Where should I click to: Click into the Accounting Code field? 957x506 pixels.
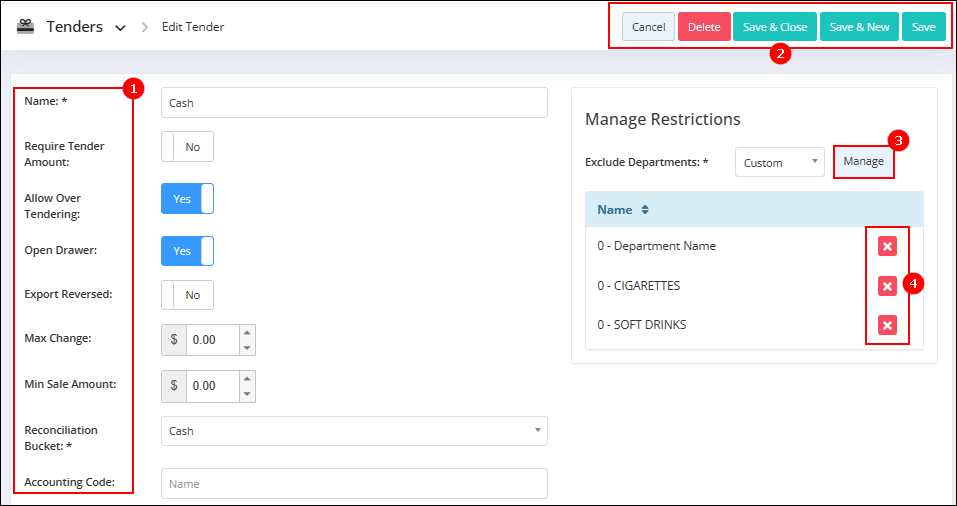tap(354, 483)
